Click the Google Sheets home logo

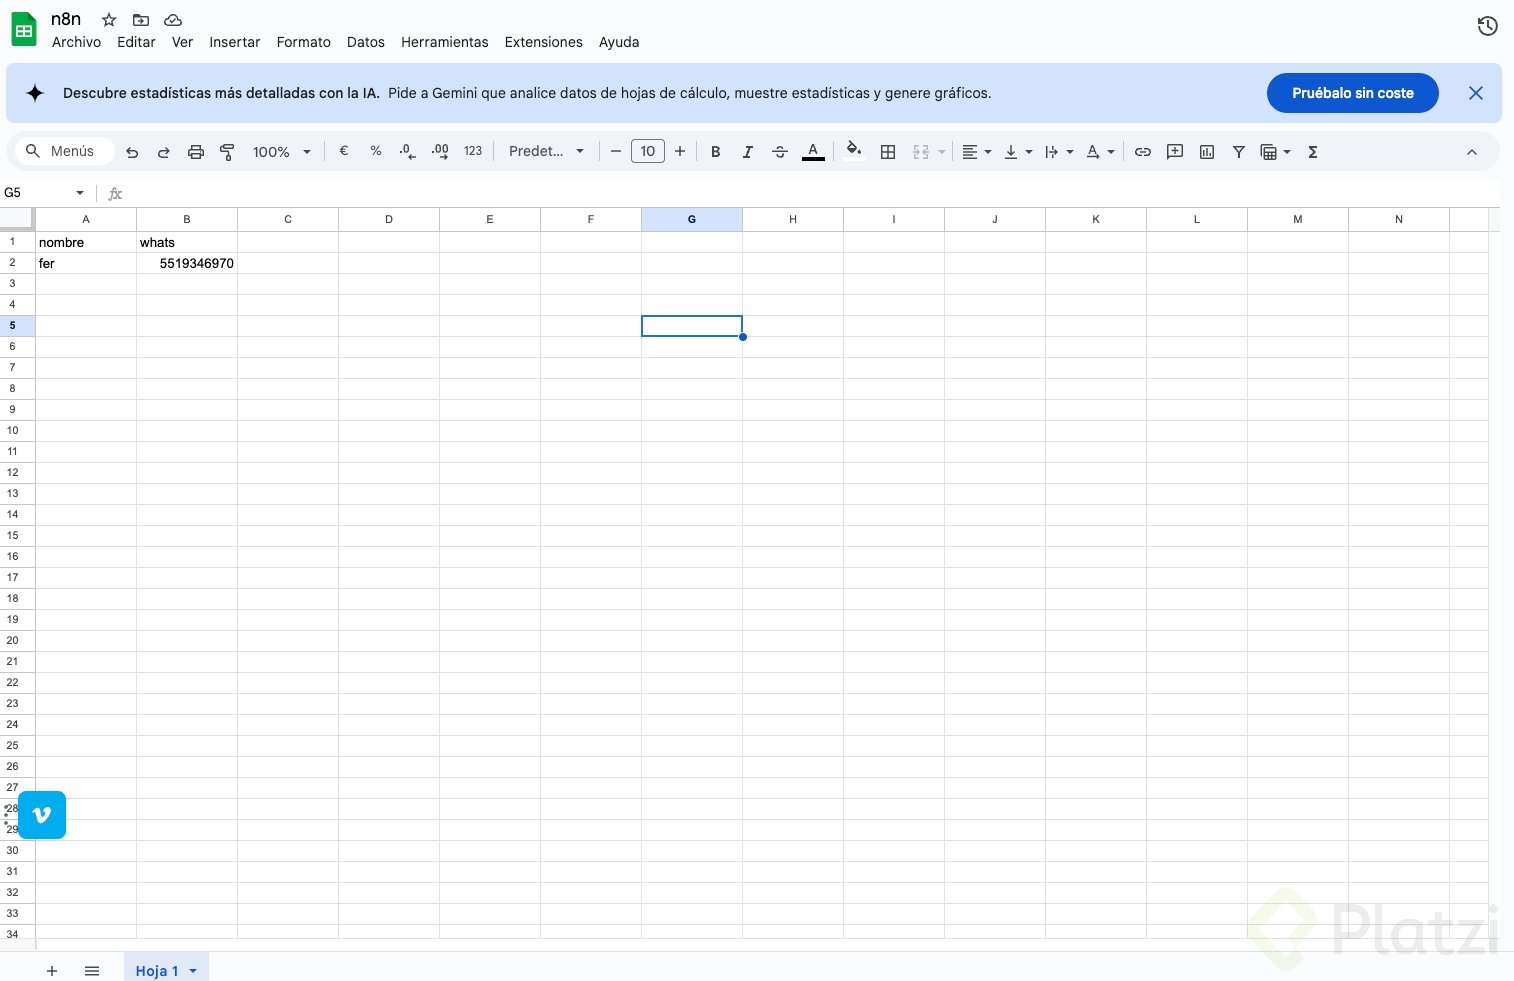(24, 30)
